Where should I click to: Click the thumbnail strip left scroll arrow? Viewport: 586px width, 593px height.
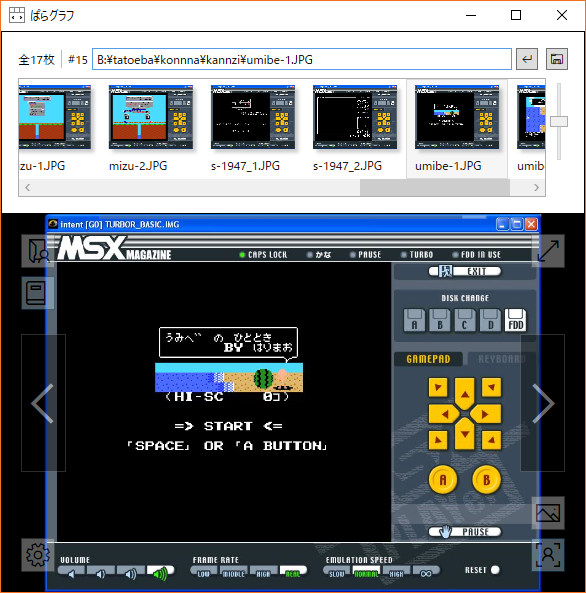tap(27, 188)
